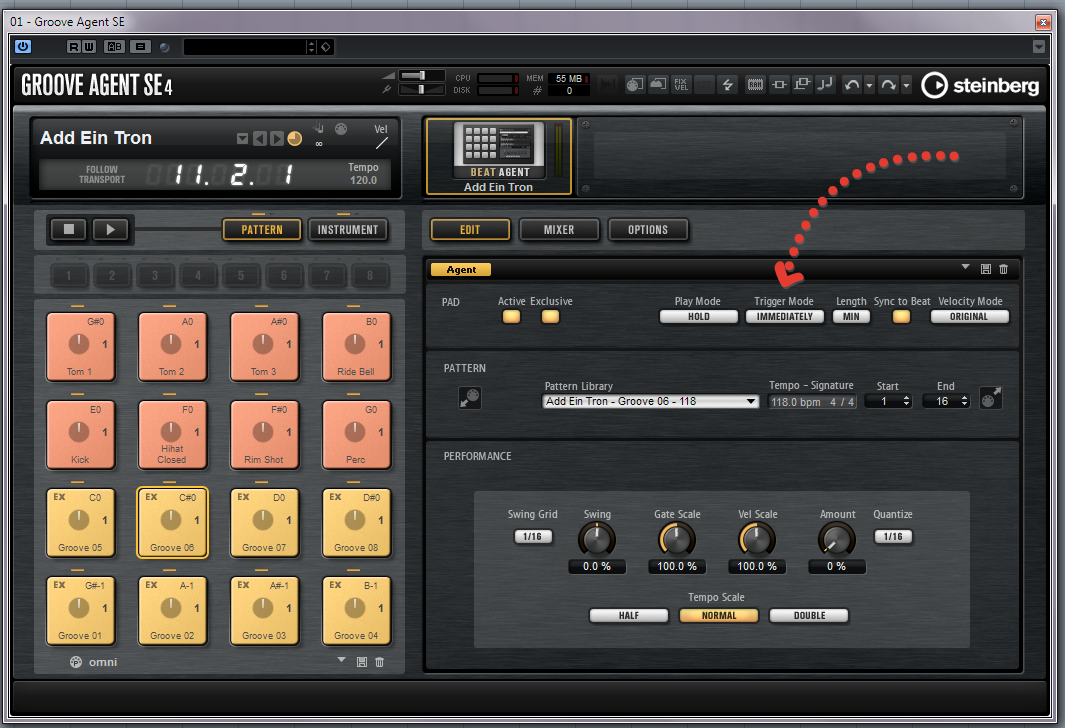Switch pads to Instrument mode
Image resolution: width=1065 pixels, height=728 pixels.
(348, 230)
